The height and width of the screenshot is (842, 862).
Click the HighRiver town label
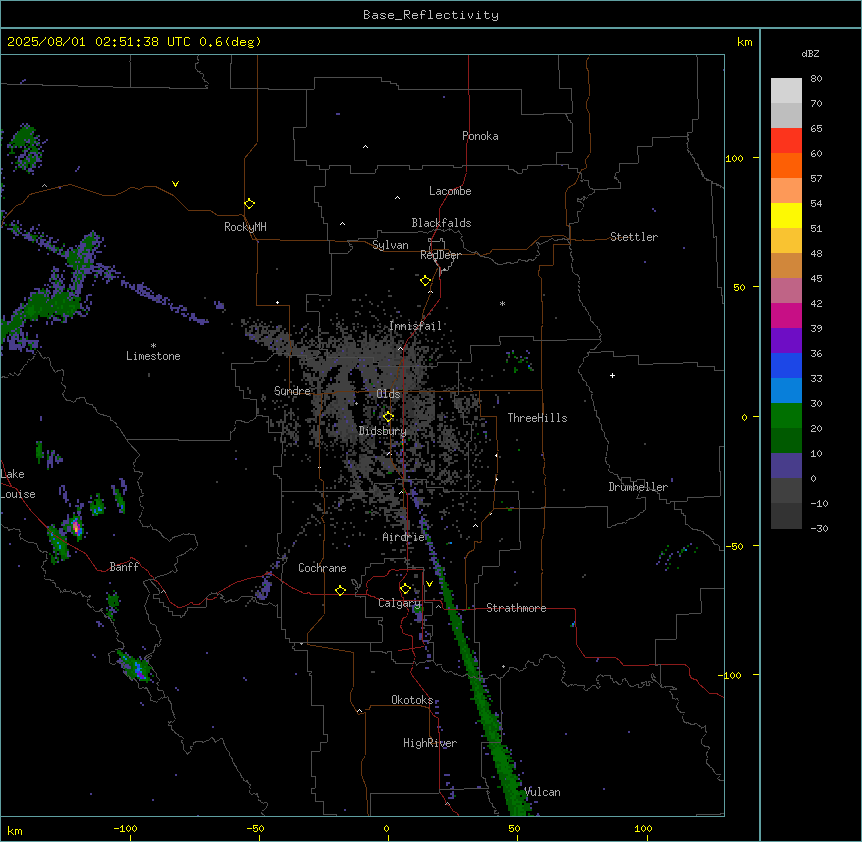coord(430,743)
